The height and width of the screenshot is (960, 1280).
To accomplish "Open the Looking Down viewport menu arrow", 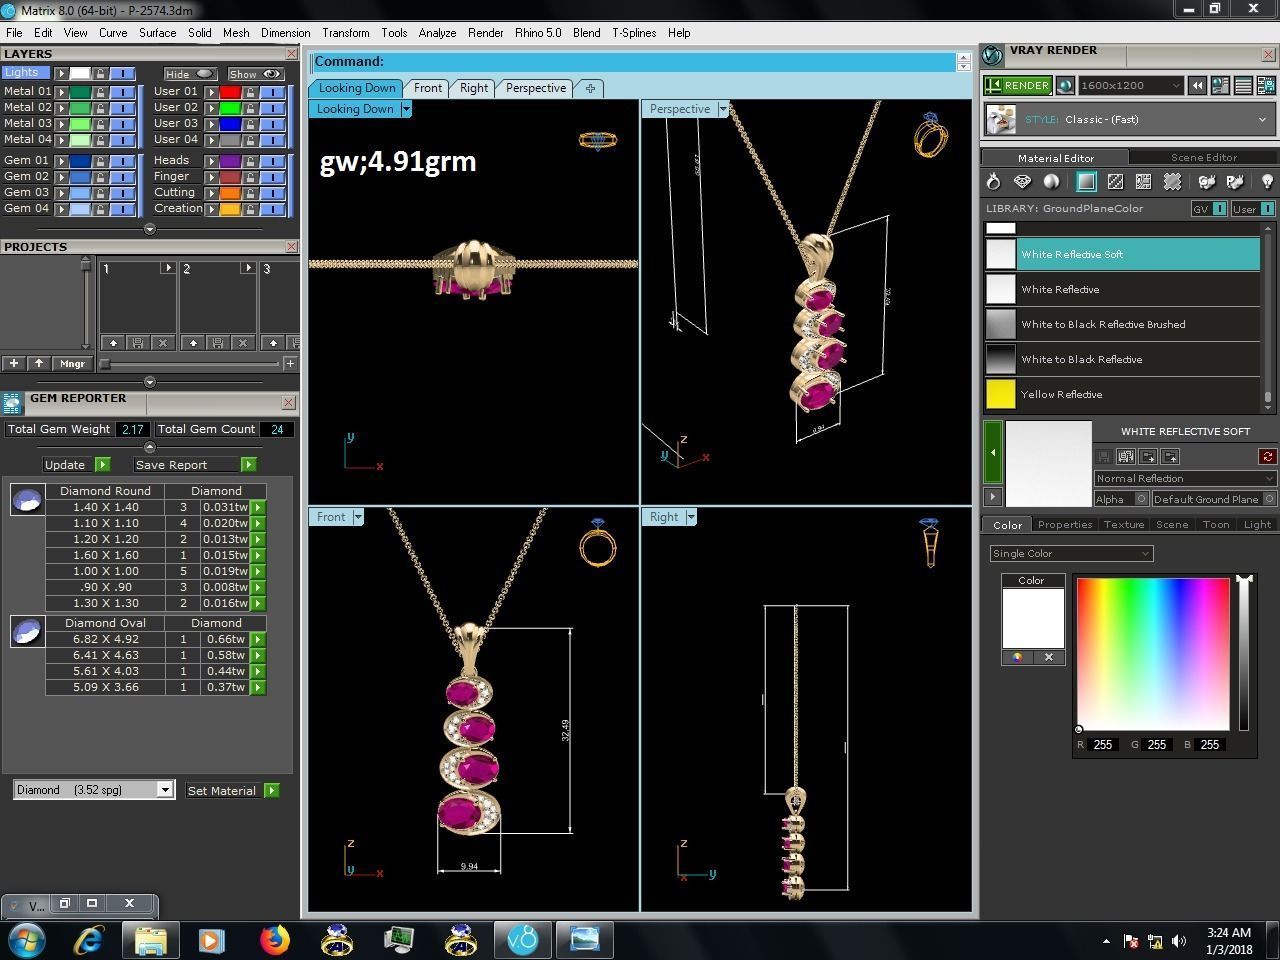I will click(x=406, y=109).
